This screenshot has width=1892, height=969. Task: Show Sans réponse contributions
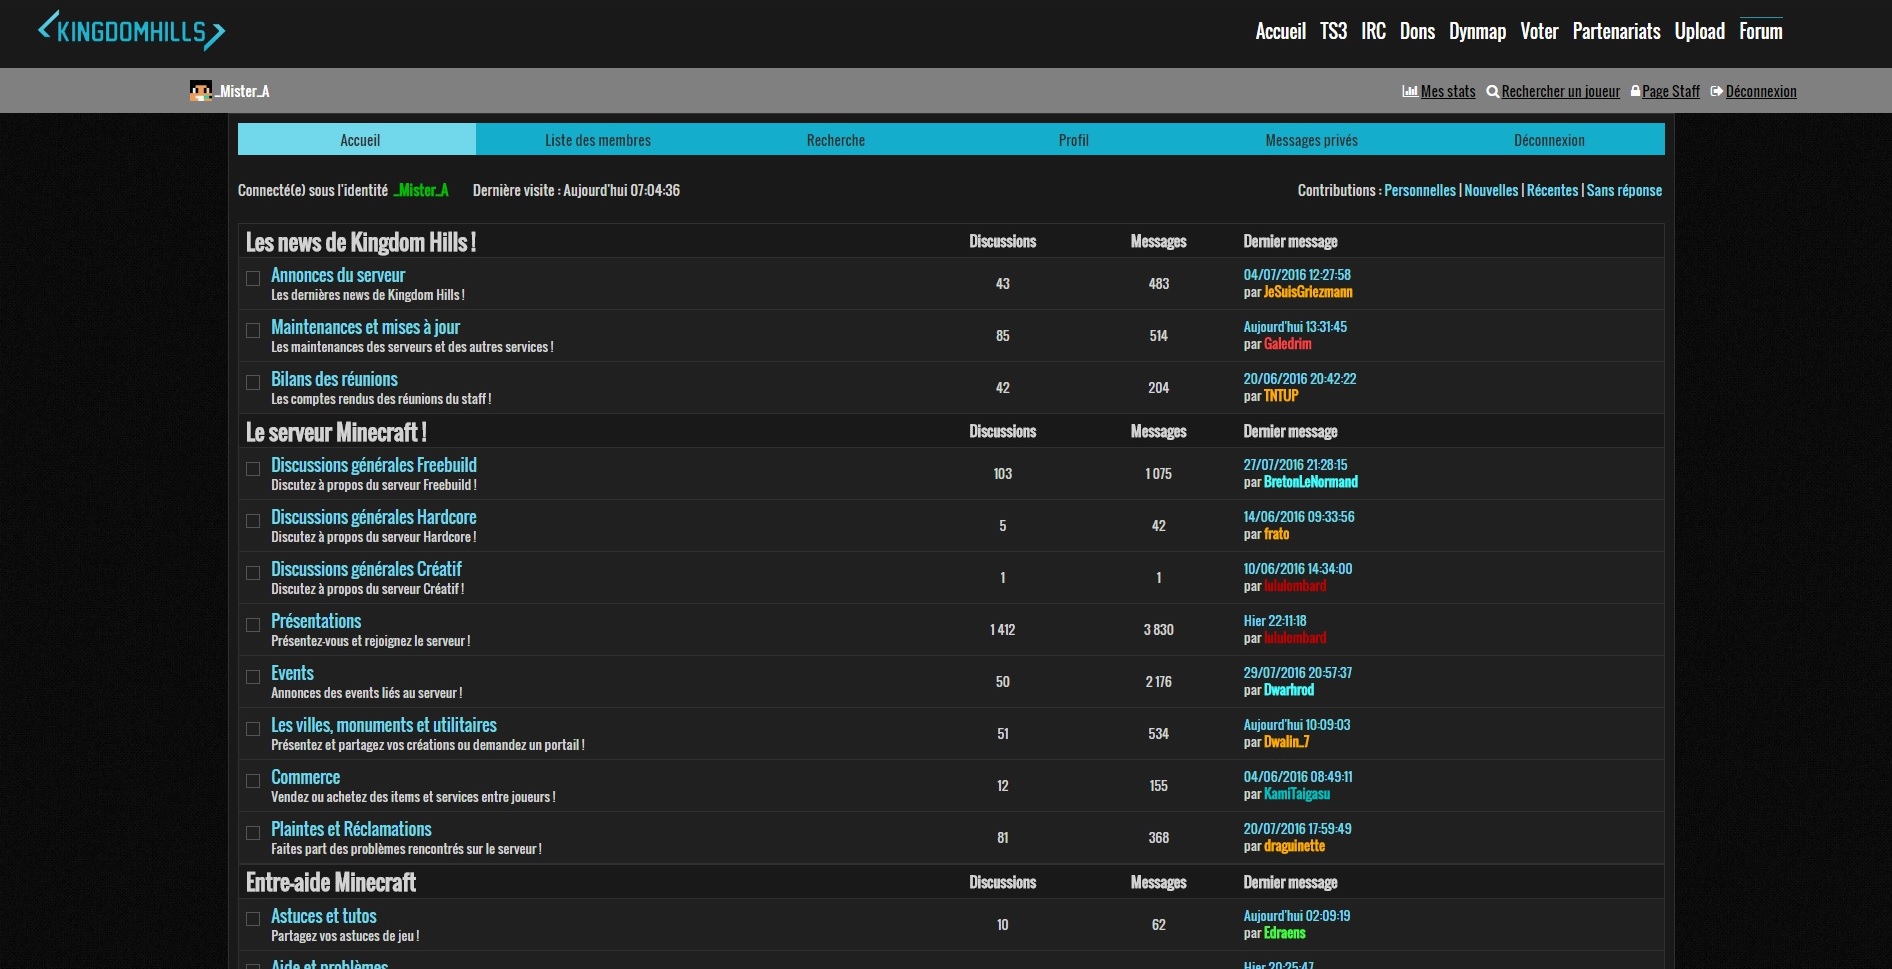point(1624,190)
